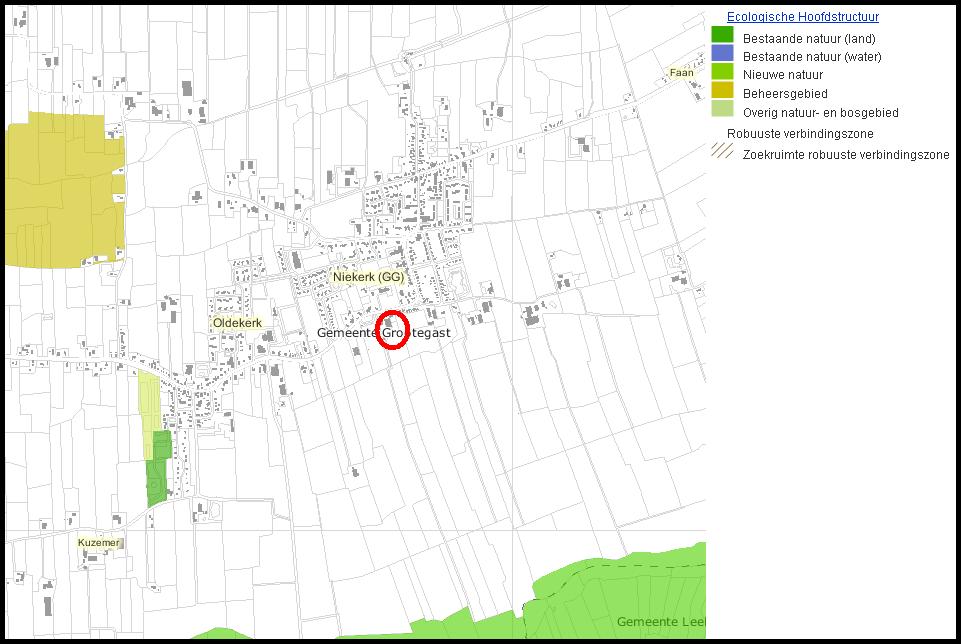Click the red circle marker on the map
The width and height of the screenshot is (961, 644).
[x=393, y=333]
